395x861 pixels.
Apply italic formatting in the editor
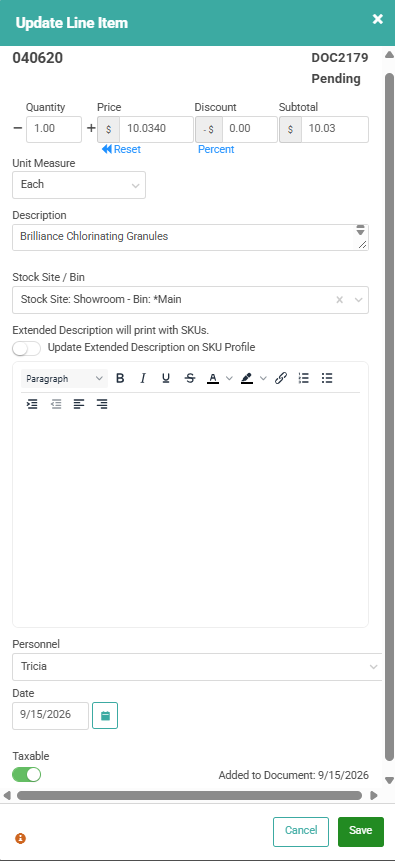click(x=143, y=378)
